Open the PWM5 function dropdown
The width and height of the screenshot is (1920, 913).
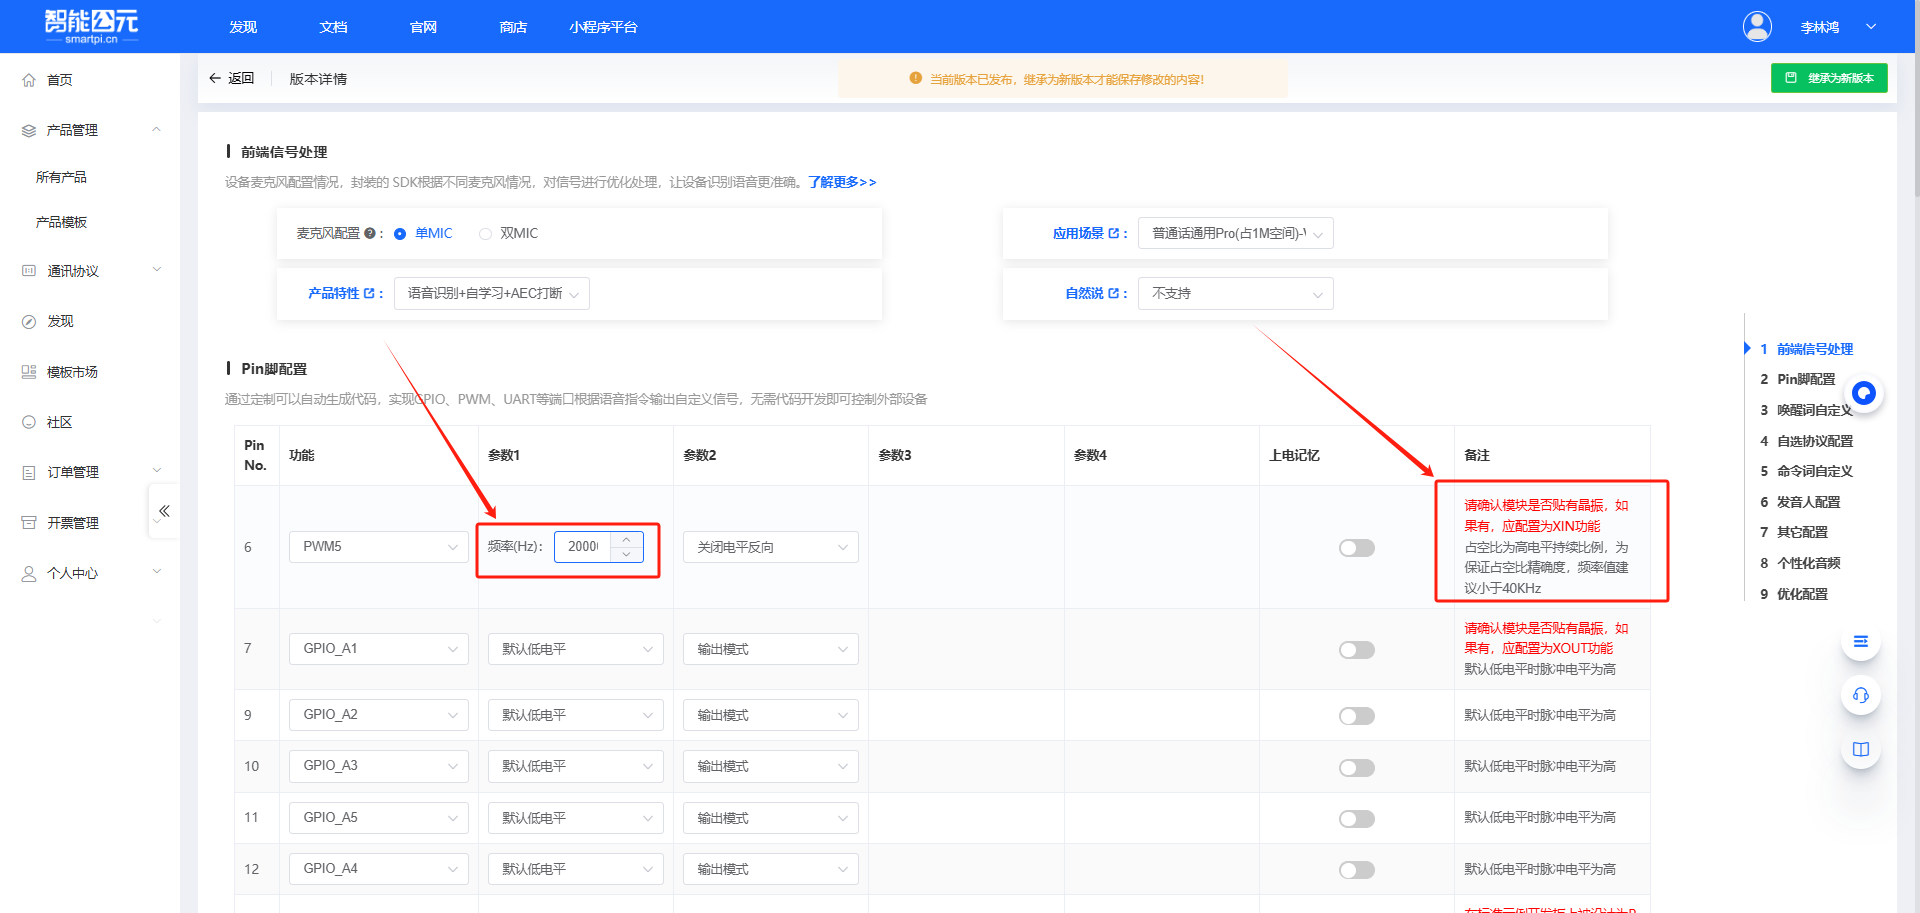[378, 546]
